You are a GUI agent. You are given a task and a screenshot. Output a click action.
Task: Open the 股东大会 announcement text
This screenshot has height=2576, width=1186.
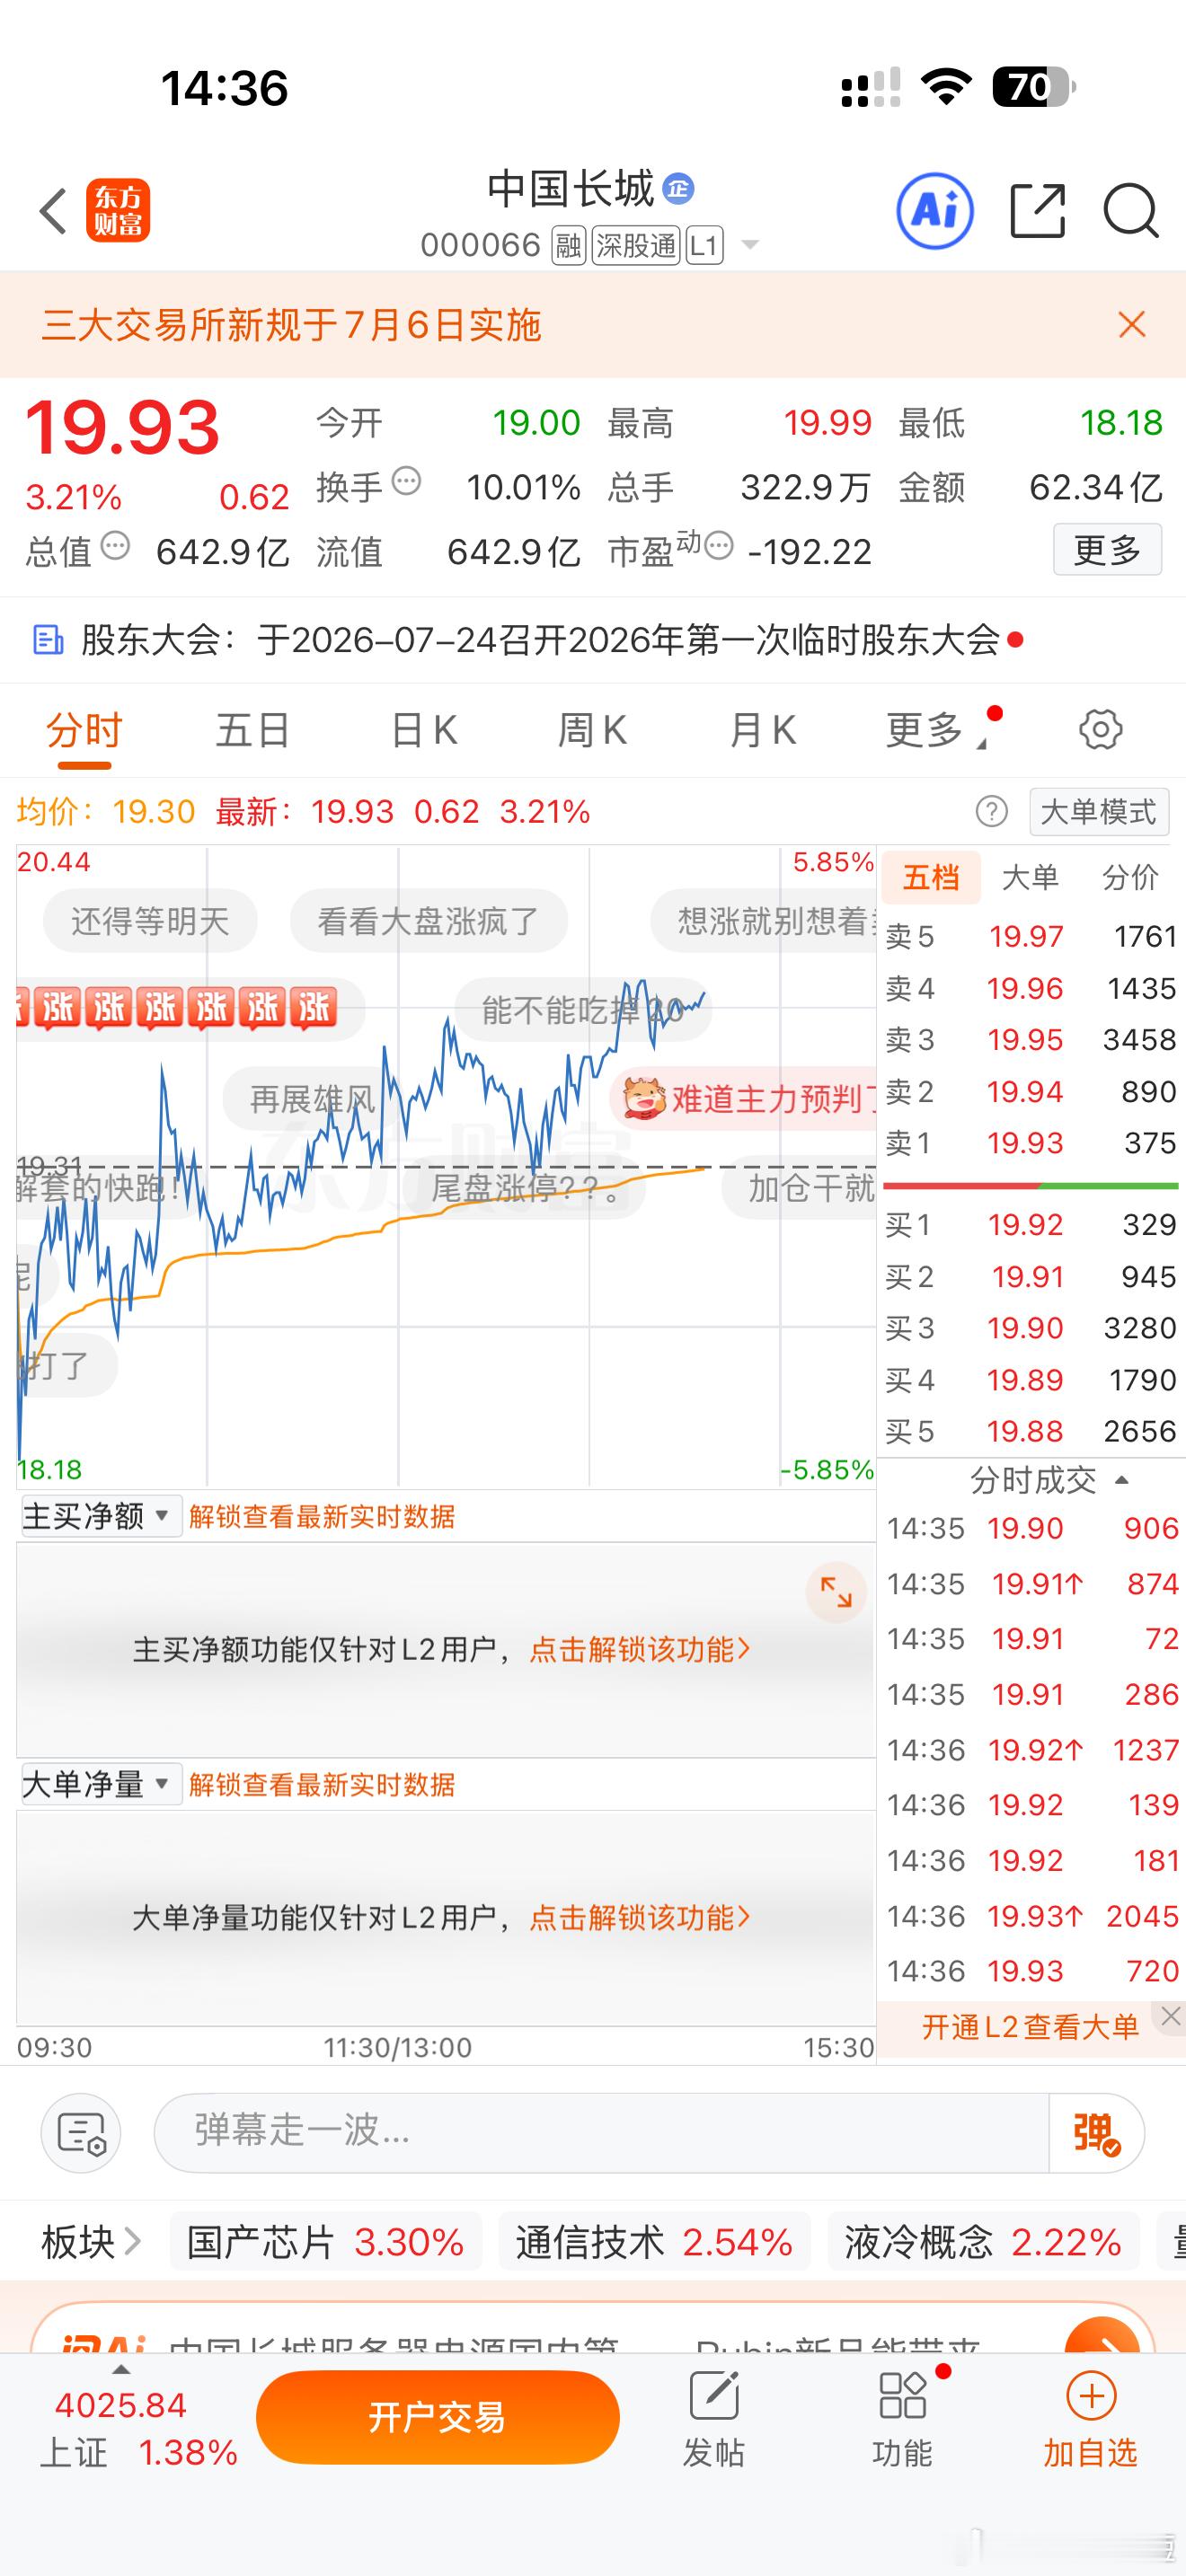(541, 639)
